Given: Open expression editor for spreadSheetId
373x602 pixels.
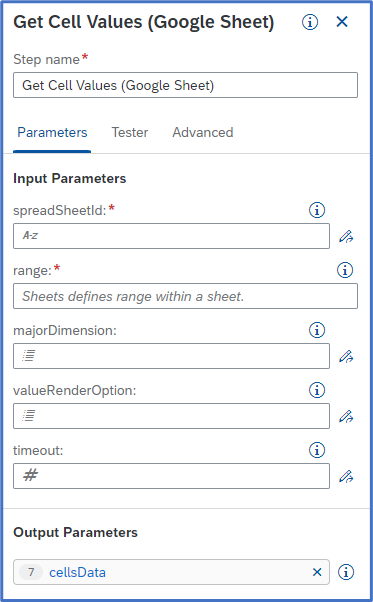Looking at the screenshot, I should [x=346, y=236].
